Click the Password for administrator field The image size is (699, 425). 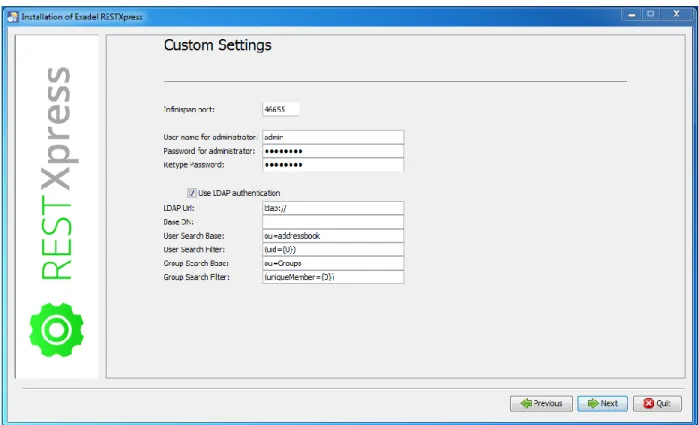(333, 151)
